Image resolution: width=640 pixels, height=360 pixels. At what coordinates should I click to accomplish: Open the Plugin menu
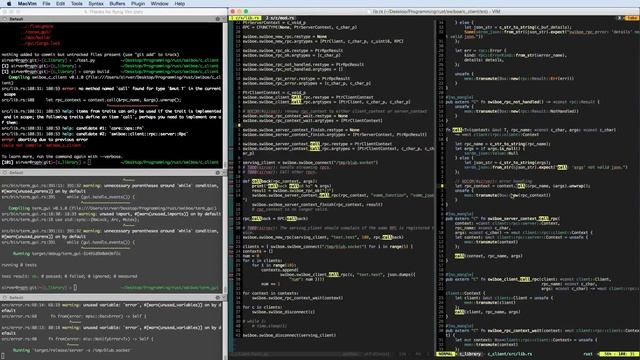coord(138,4)
